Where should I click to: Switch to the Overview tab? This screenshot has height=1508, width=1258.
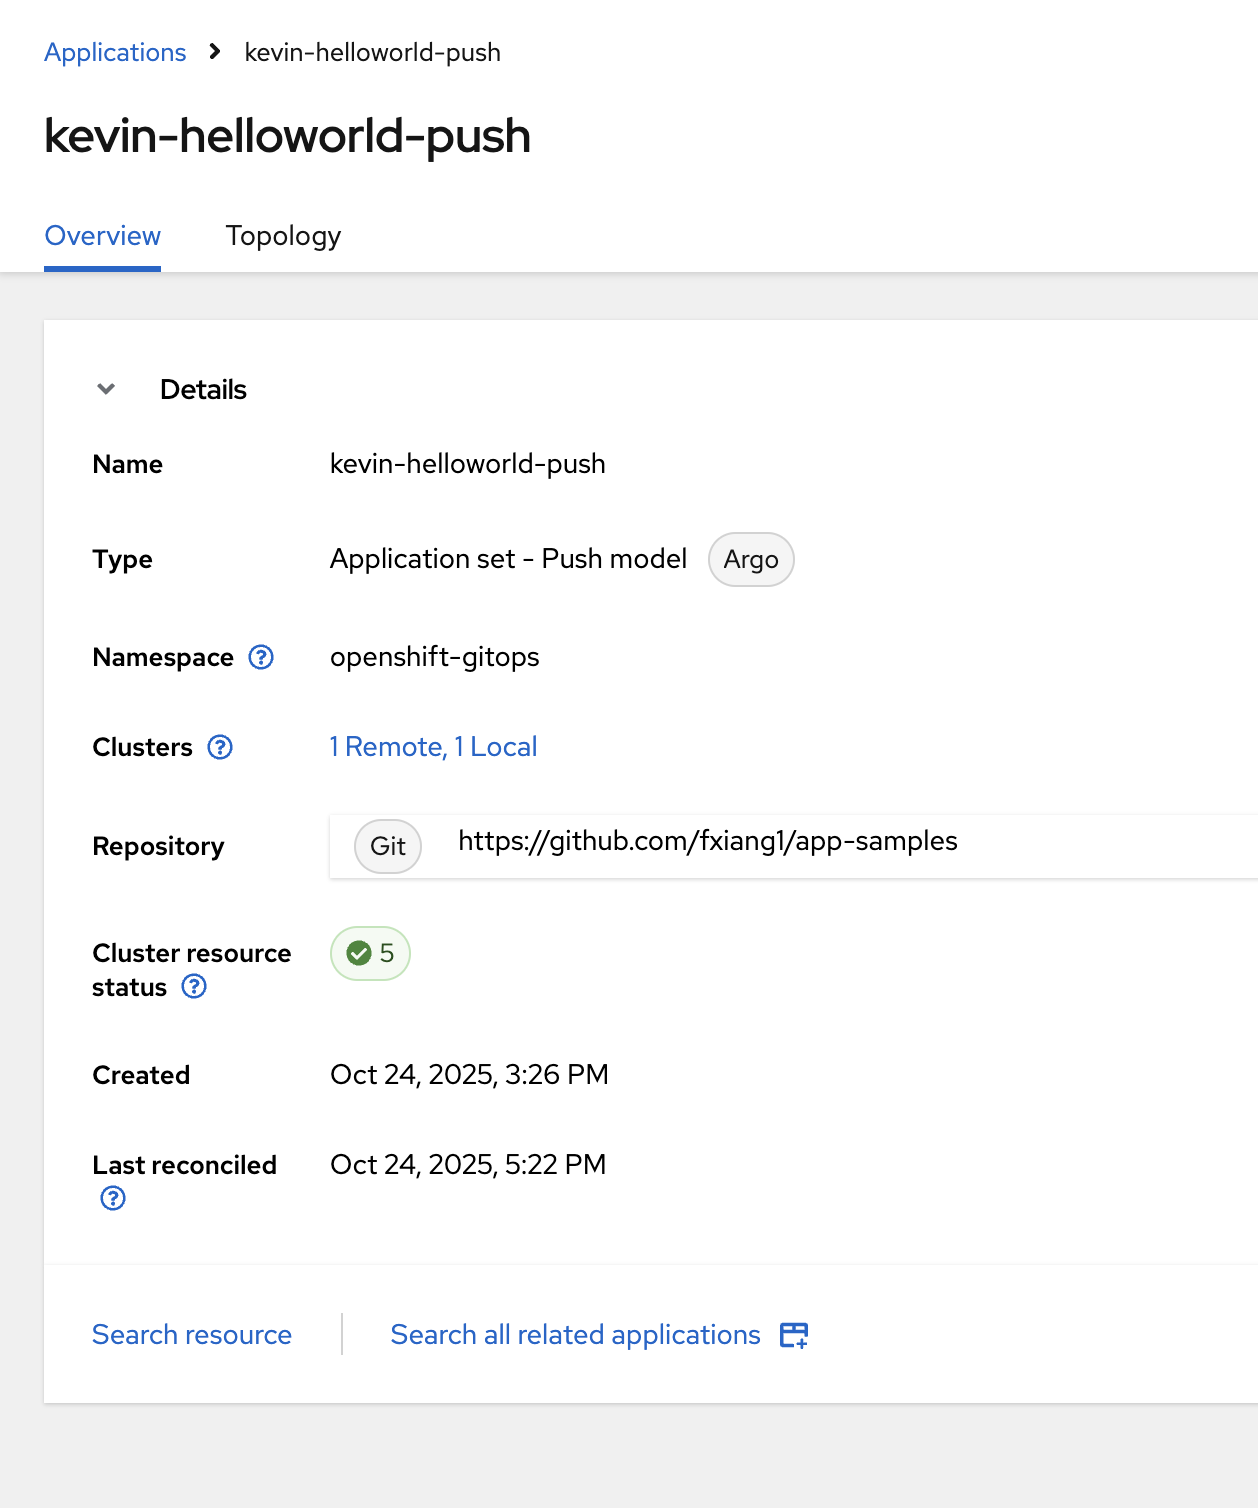(102, 236)
